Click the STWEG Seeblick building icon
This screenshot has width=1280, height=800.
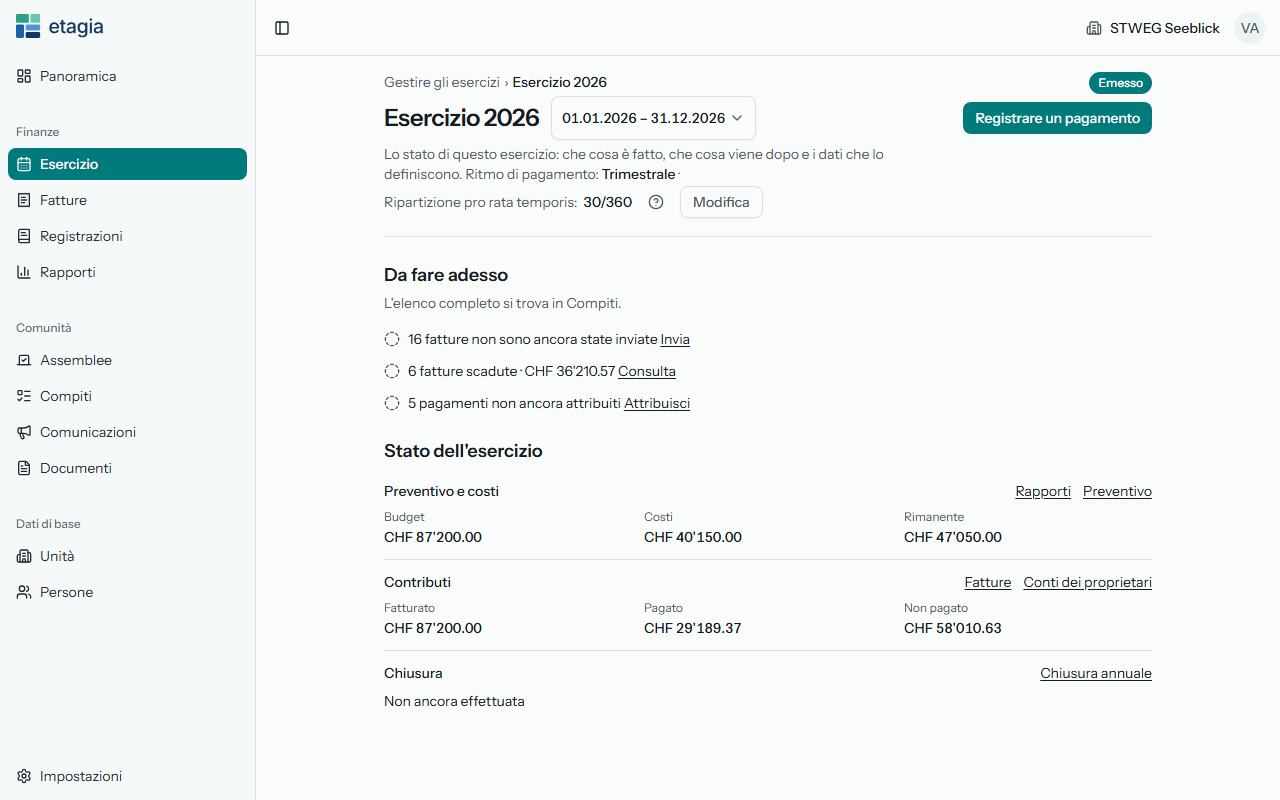1094,28
